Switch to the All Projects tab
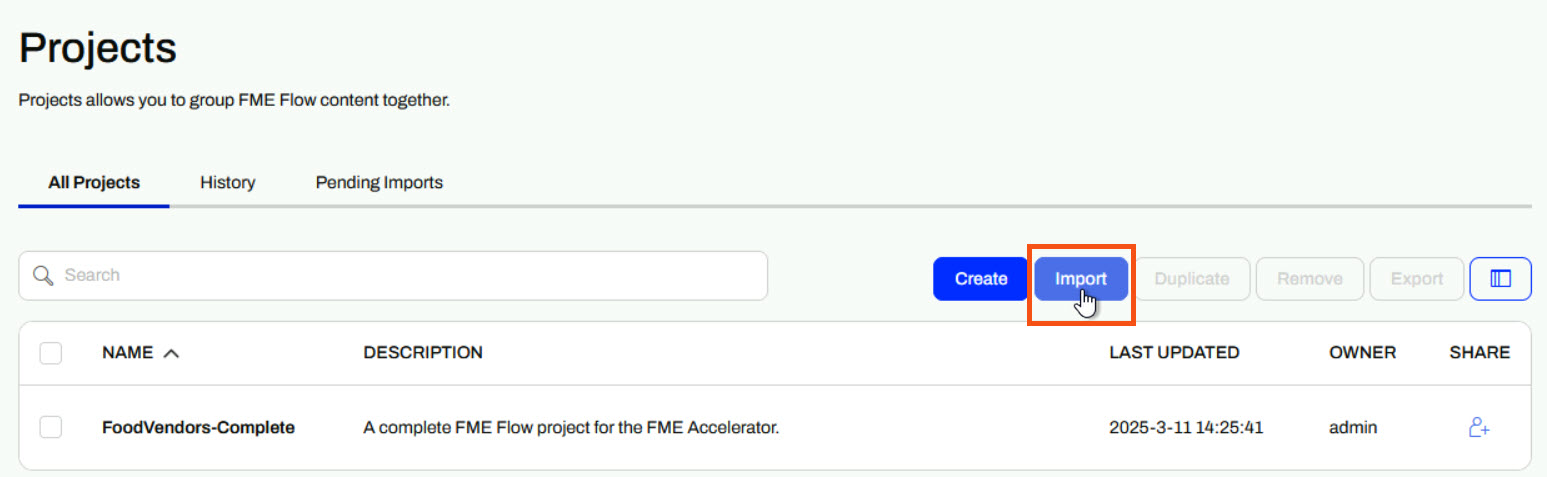 [94, 183]
